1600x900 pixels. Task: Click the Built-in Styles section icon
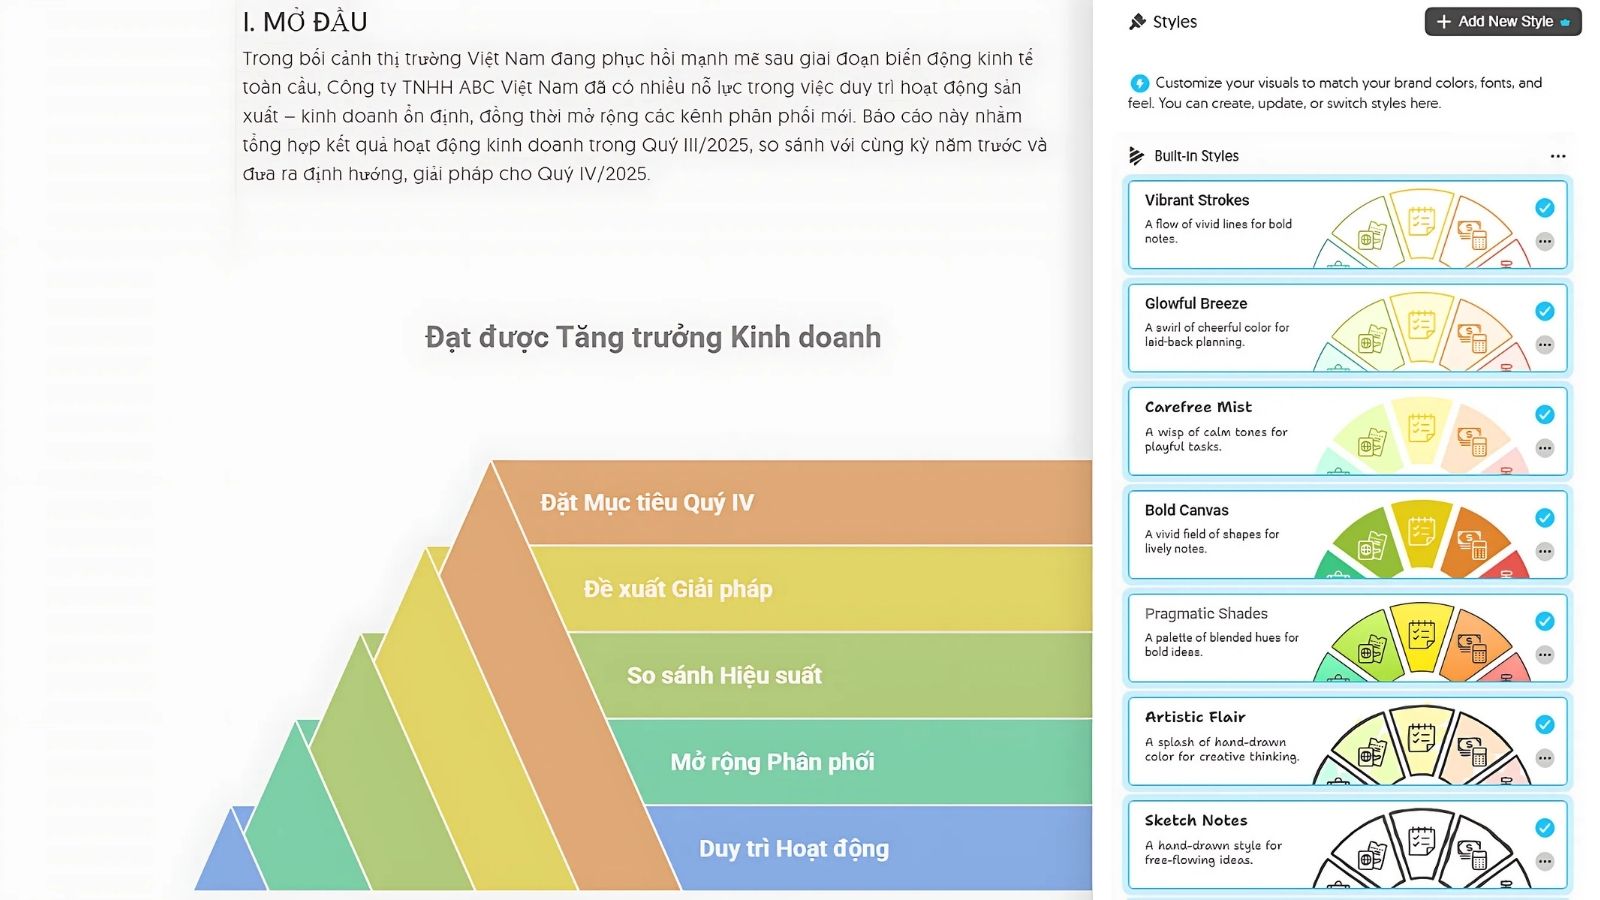tap(1136, 156)
